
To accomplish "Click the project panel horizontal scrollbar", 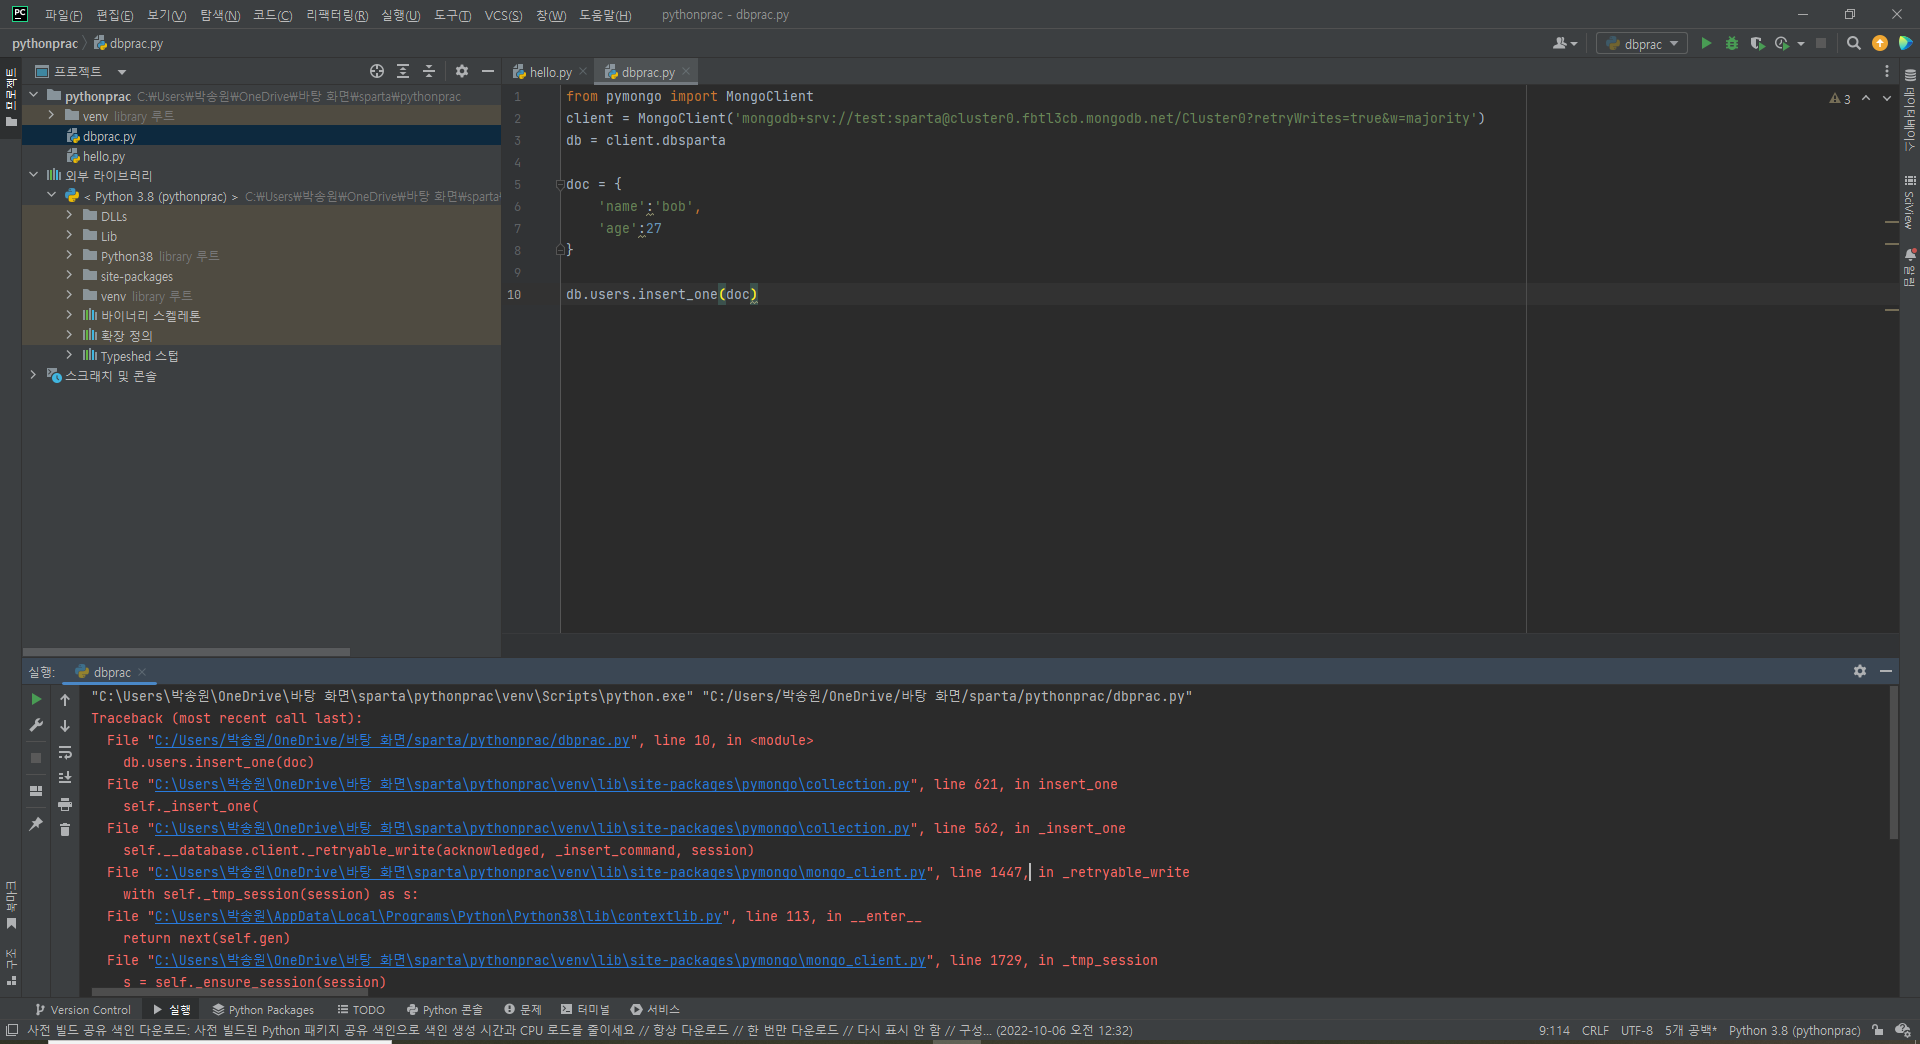I will click(187, 651).
